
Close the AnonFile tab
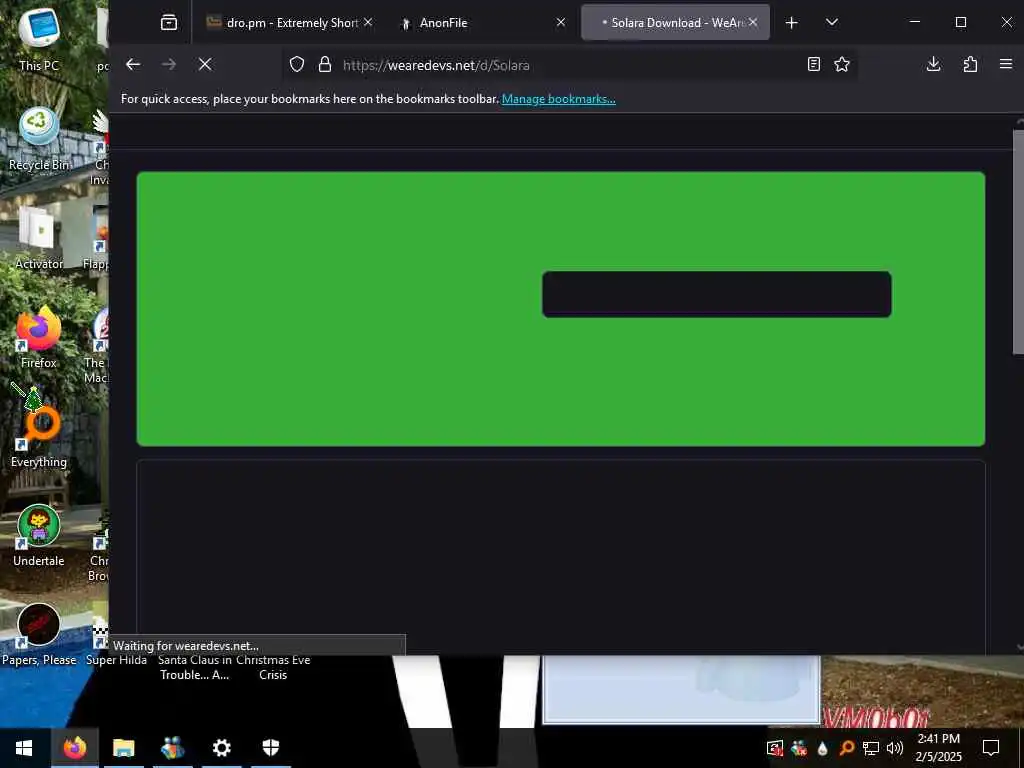[x=560, y=23]
